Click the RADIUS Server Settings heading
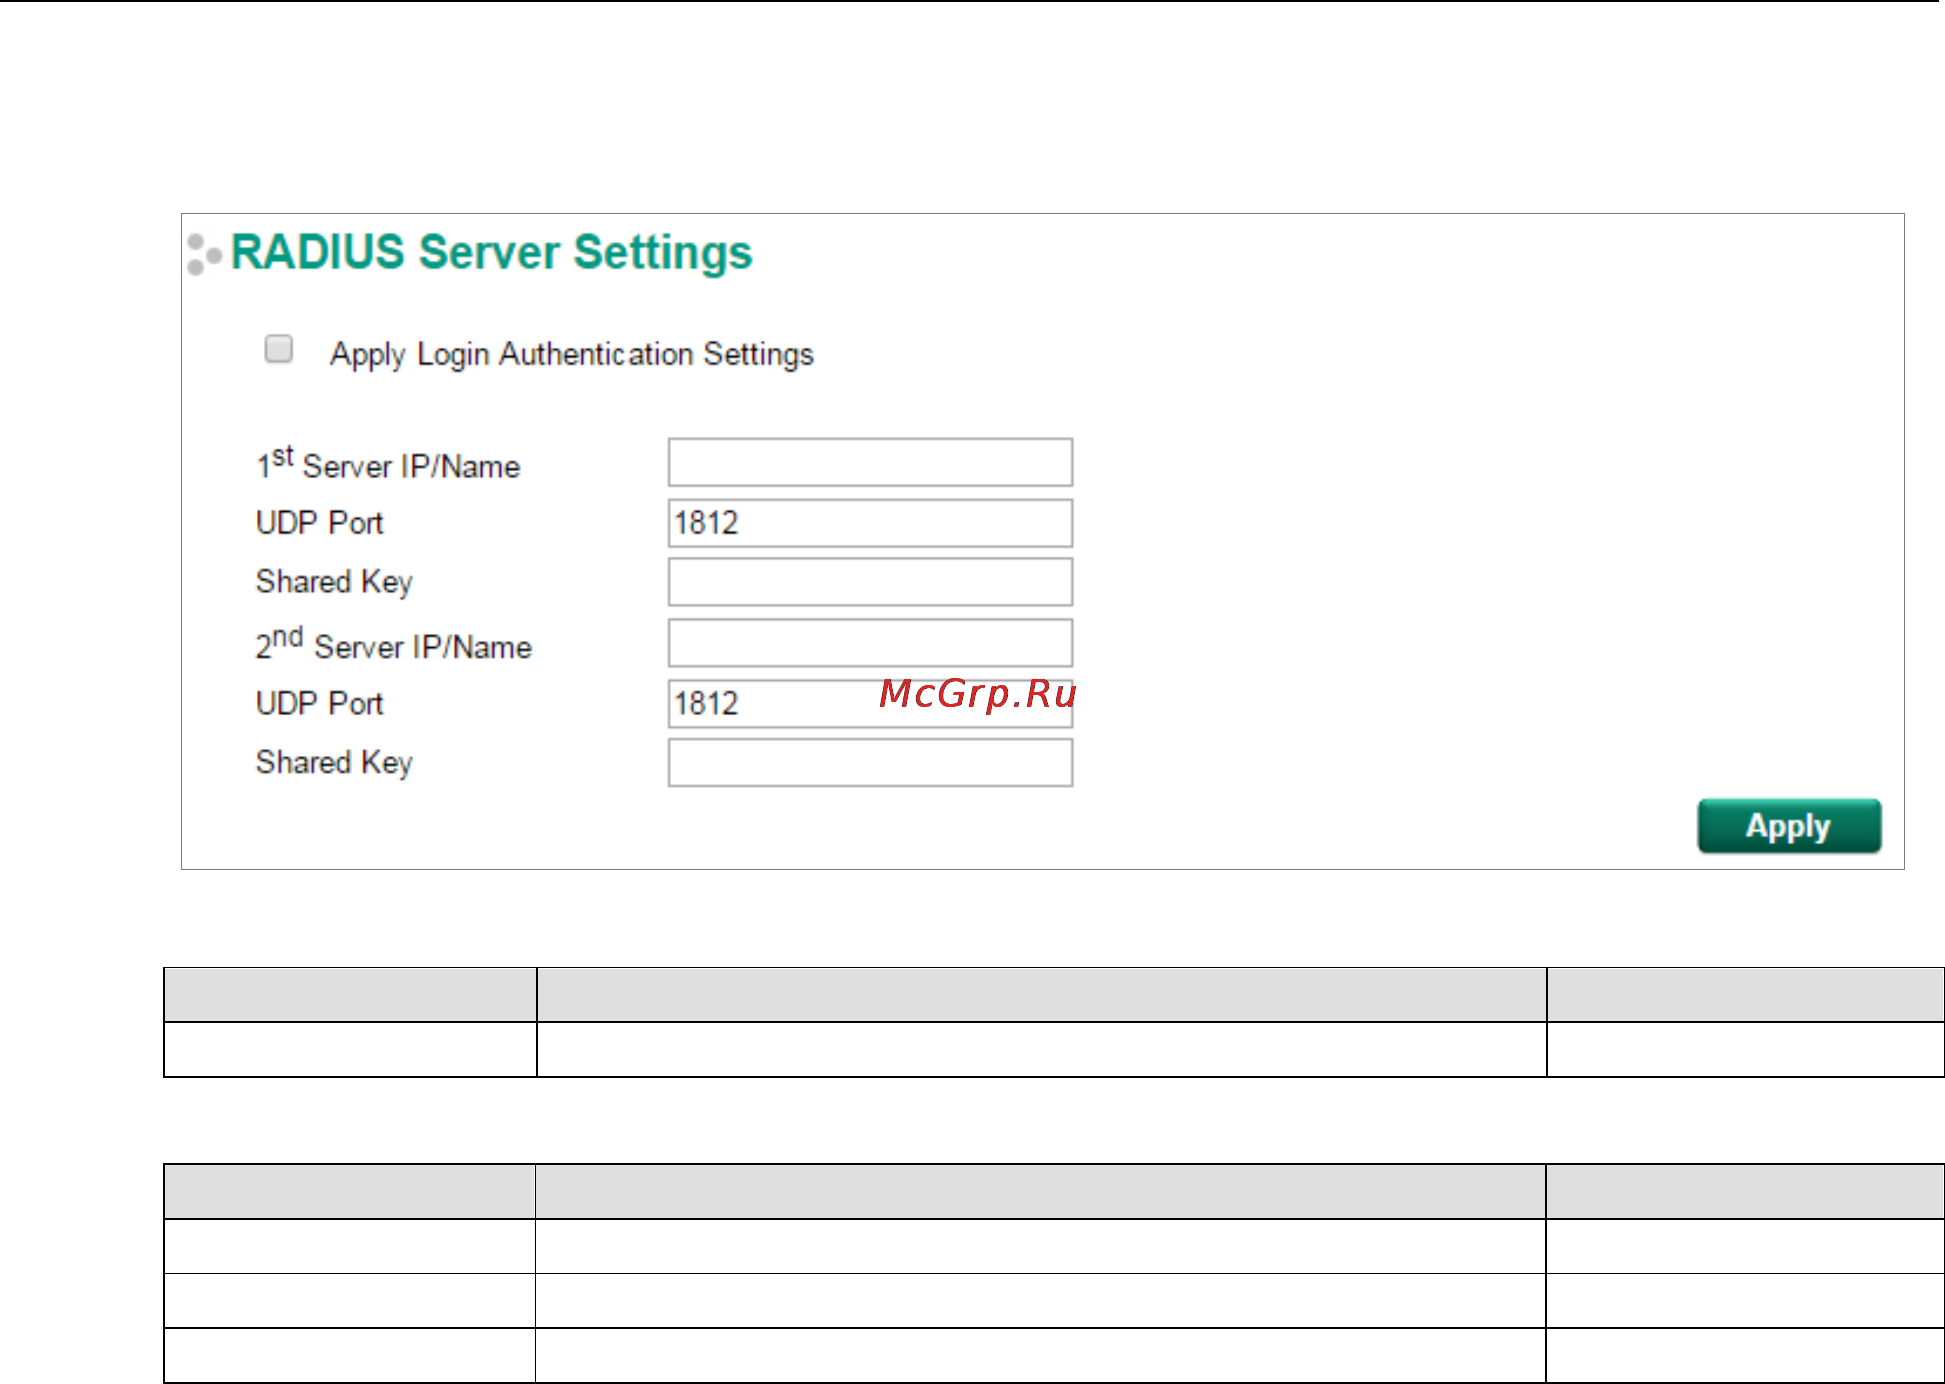Viewport: 1945px width, 1384px height. point(491,252)
